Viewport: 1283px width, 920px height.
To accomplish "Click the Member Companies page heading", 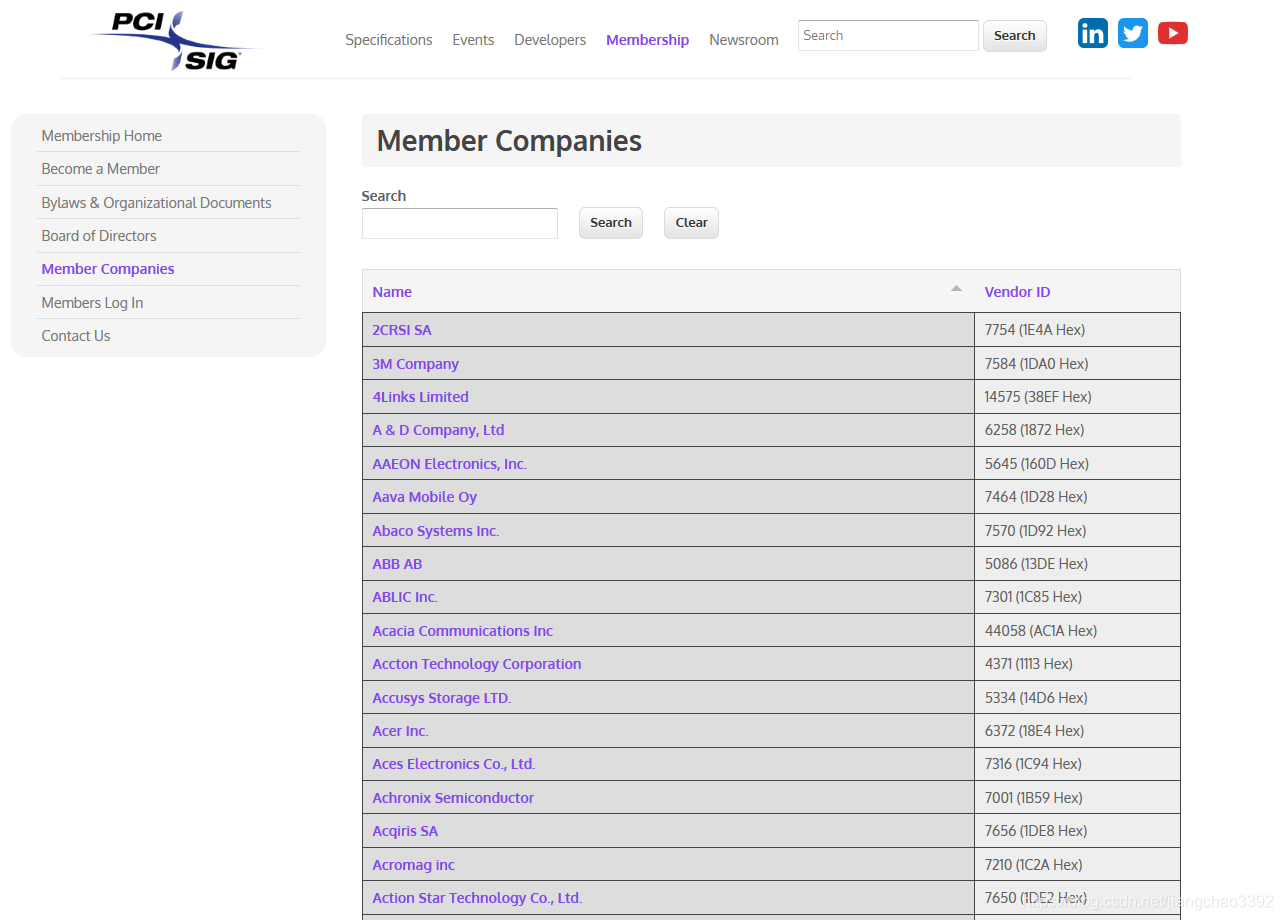I will point(509,141).
